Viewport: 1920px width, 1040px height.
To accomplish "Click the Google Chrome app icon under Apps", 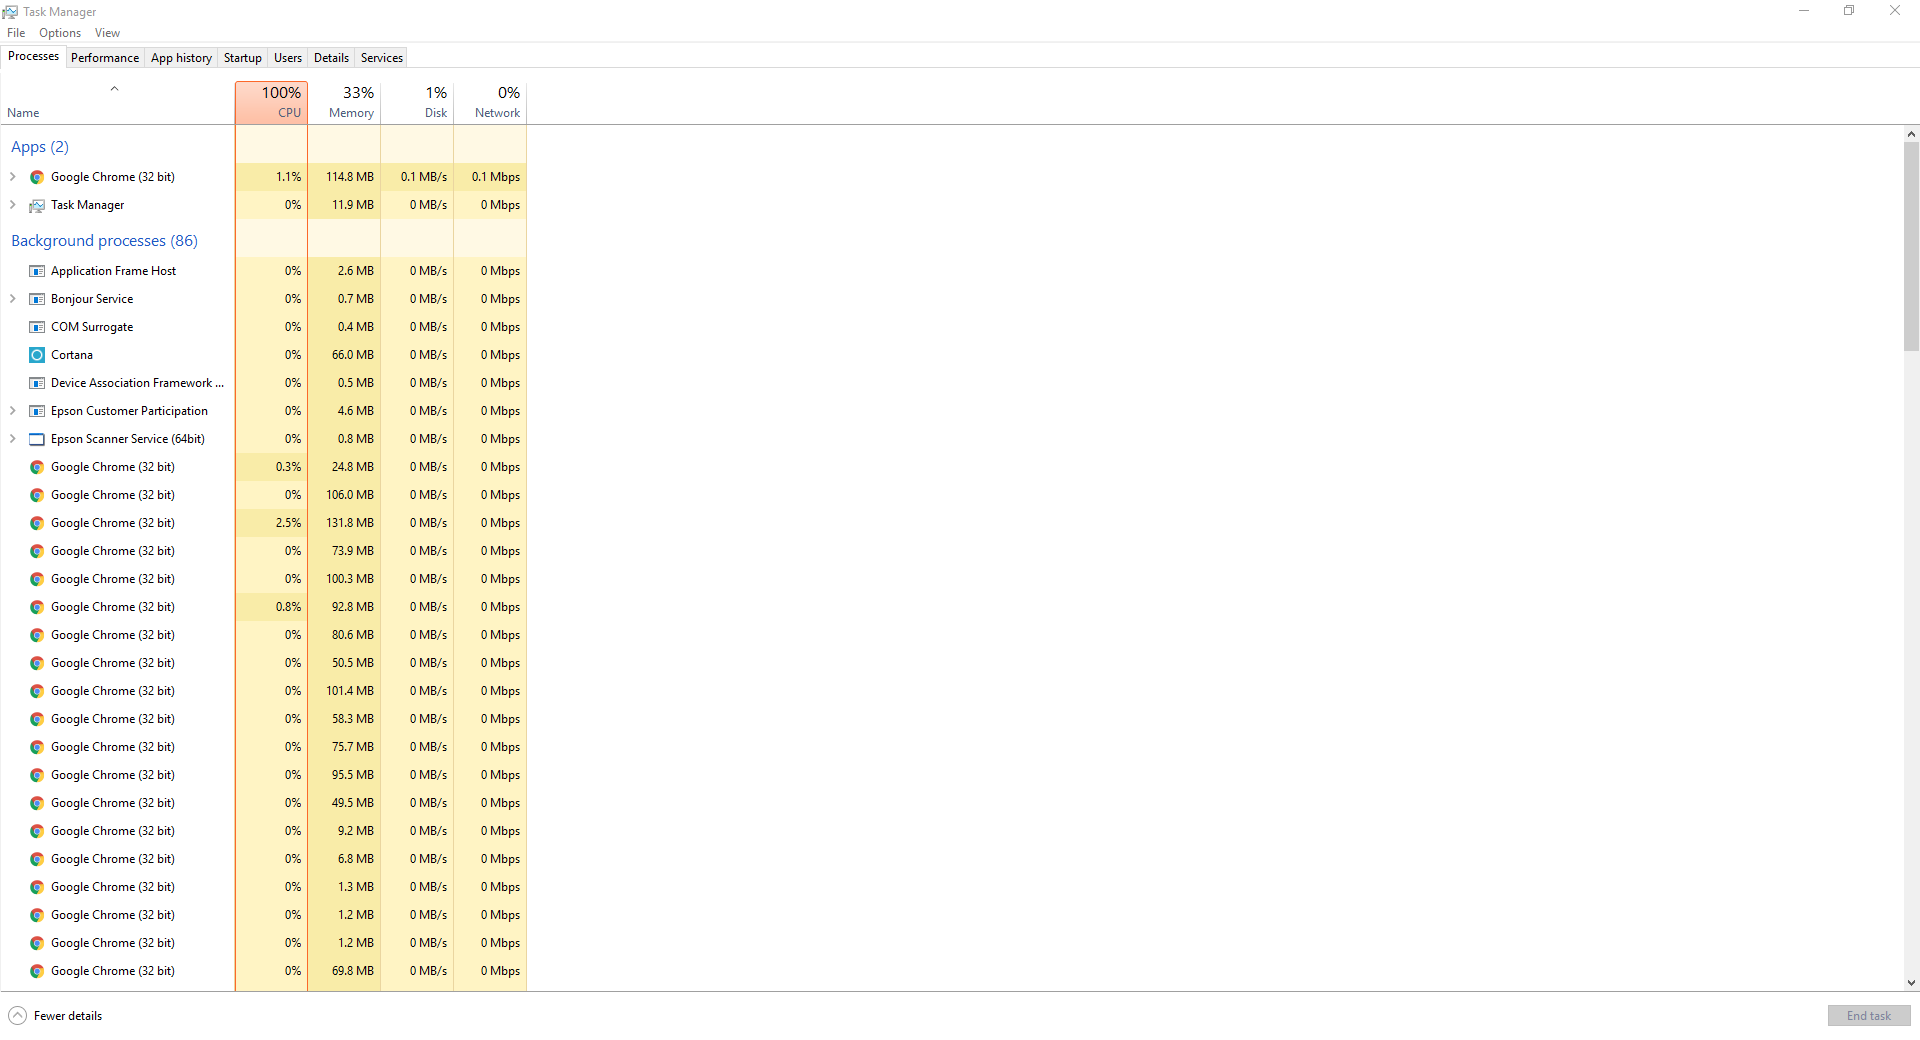I will (x=37, y=177).
